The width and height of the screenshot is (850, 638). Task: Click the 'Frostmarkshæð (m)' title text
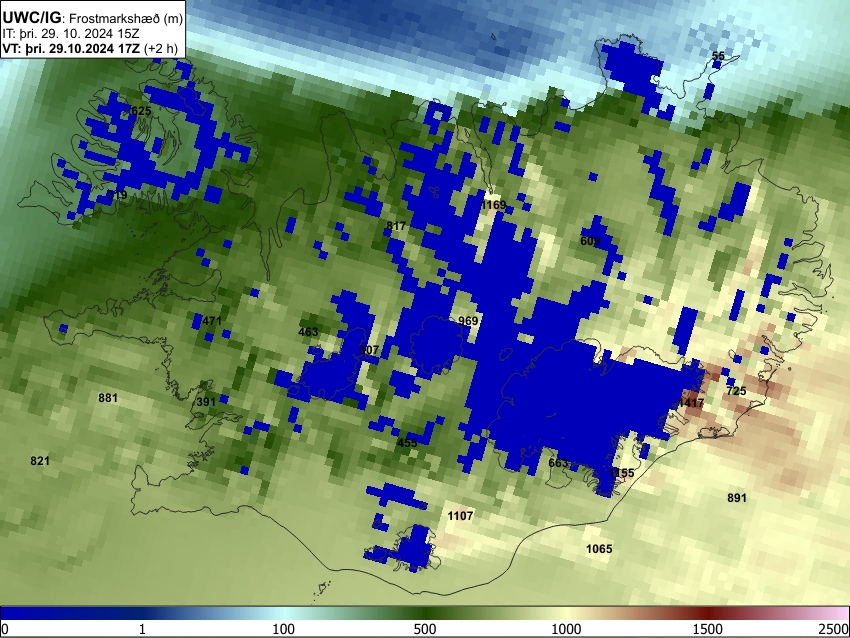(126, 18)
